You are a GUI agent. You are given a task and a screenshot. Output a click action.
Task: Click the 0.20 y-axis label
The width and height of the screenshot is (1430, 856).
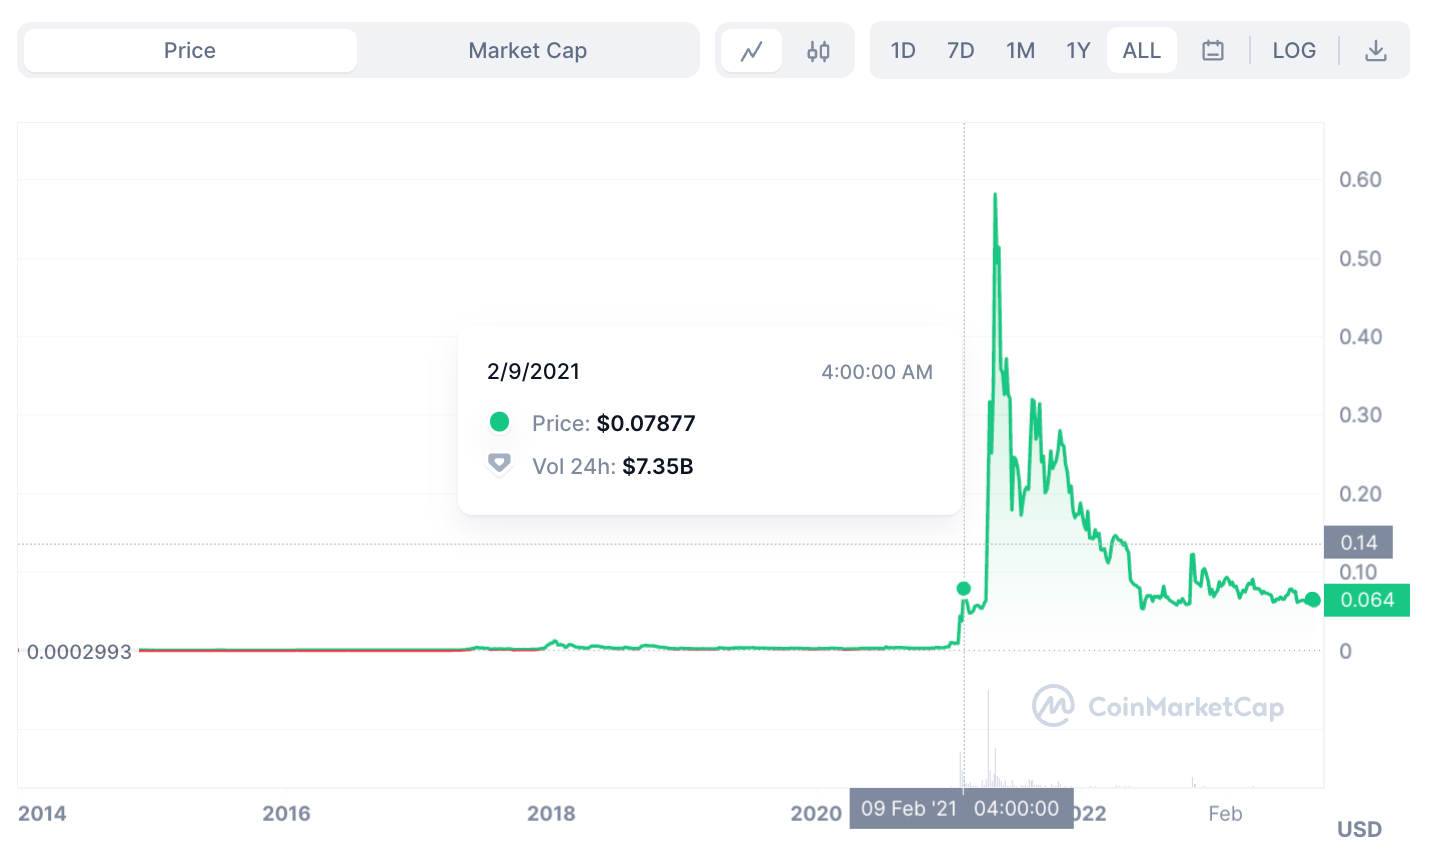coord(1360,494)
